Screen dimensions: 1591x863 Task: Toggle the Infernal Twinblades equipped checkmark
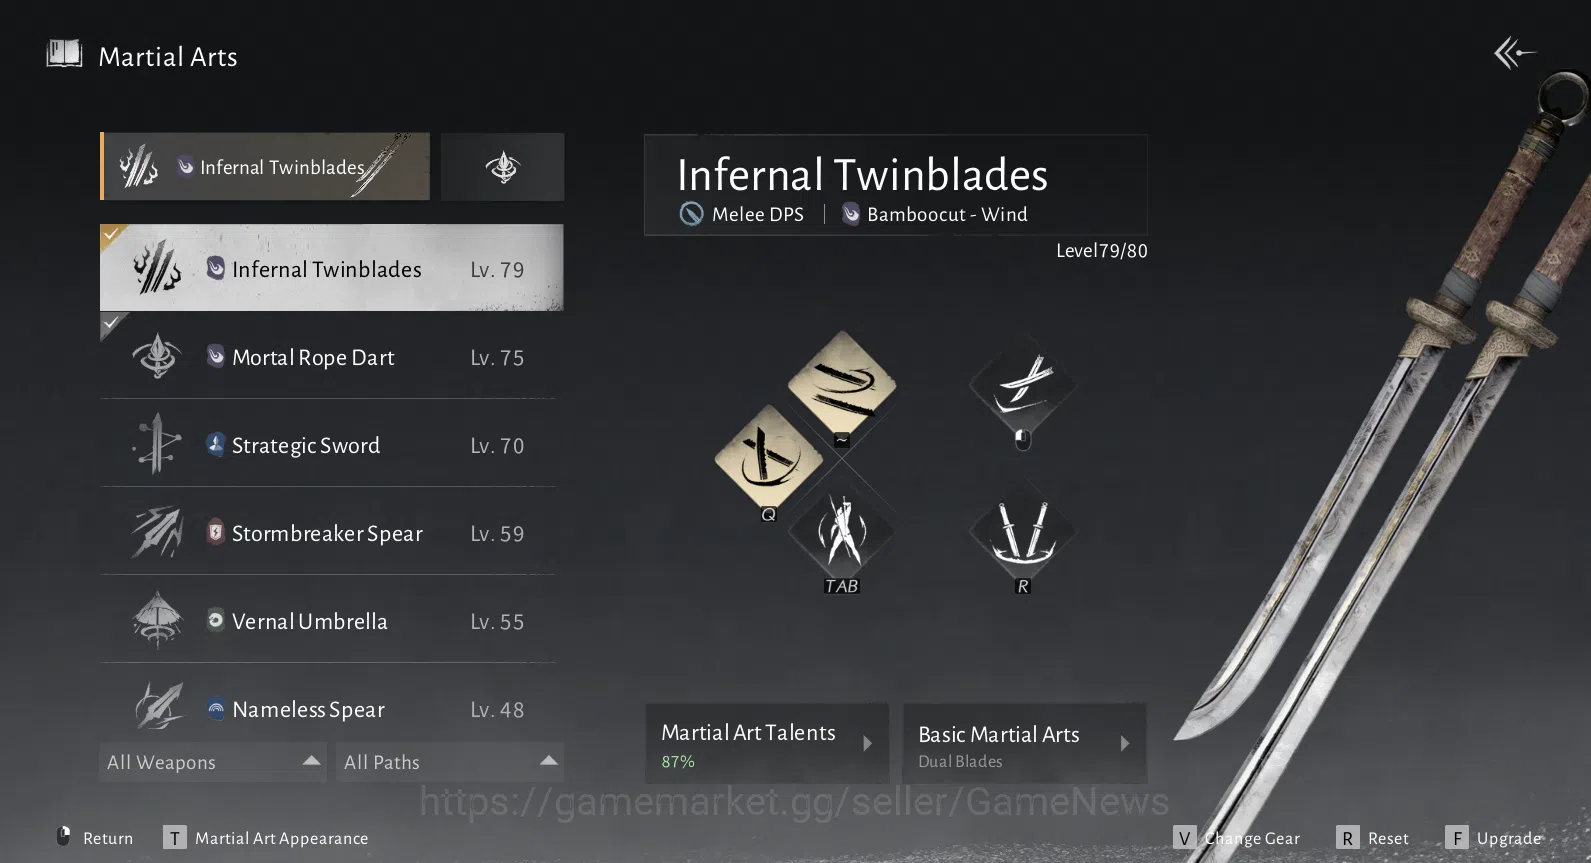click(112, 234)
